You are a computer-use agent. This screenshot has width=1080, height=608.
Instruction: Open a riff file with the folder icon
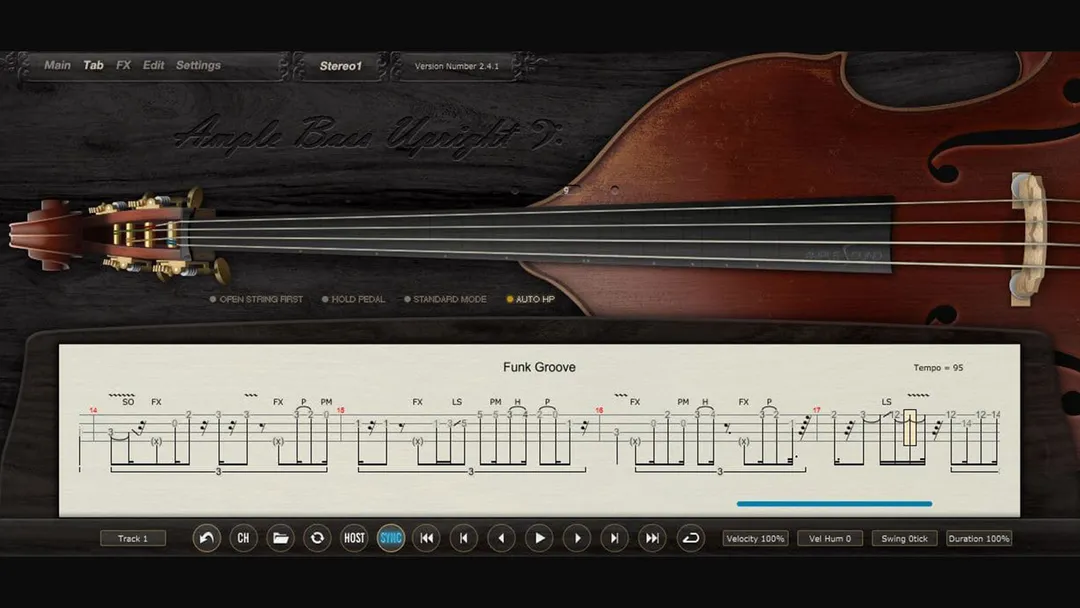coord(280,538)
